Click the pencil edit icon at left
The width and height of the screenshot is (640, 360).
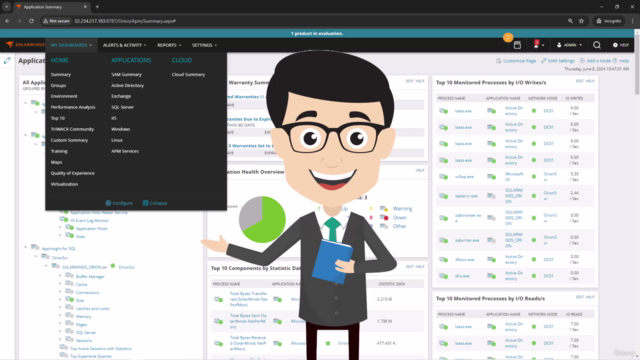point(7,61)
